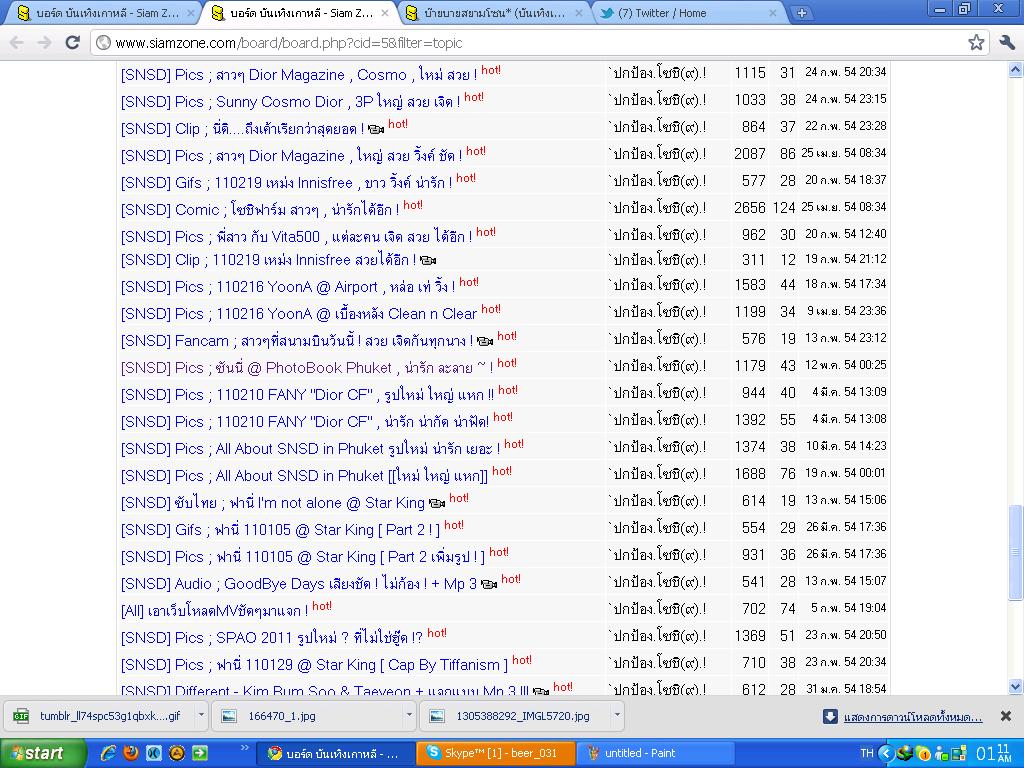1024x768 pixels.
Task: Click the taskbar clock
Action: point(995,753)
